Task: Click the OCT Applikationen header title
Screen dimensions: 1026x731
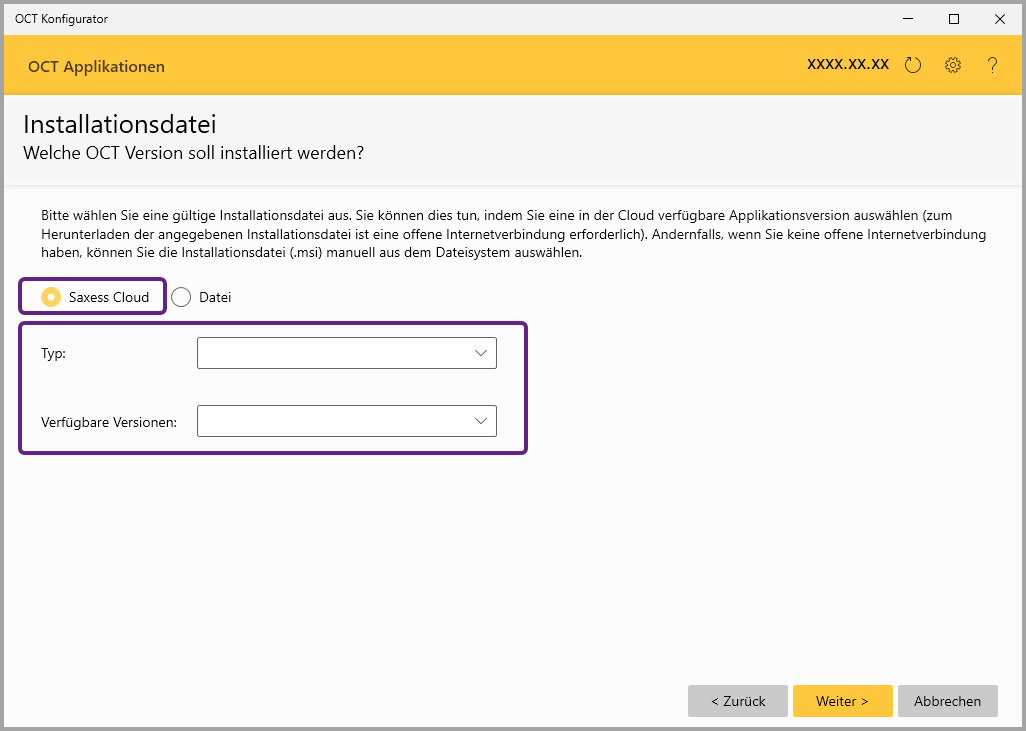Action: coord(96,67)
